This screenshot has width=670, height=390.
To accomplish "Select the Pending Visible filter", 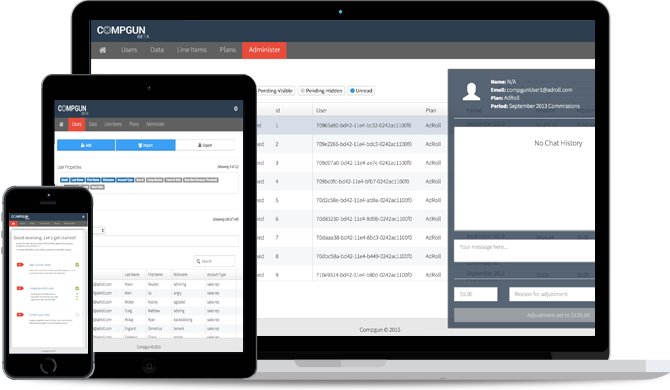I will click(275, 91).
